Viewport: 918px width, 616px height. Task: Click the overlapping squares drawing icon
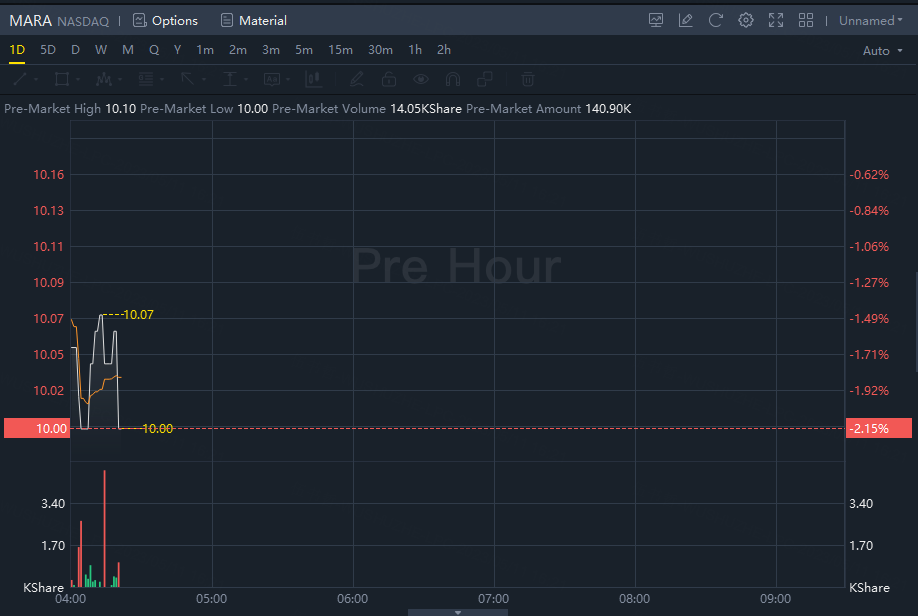[x=485, y=79]
